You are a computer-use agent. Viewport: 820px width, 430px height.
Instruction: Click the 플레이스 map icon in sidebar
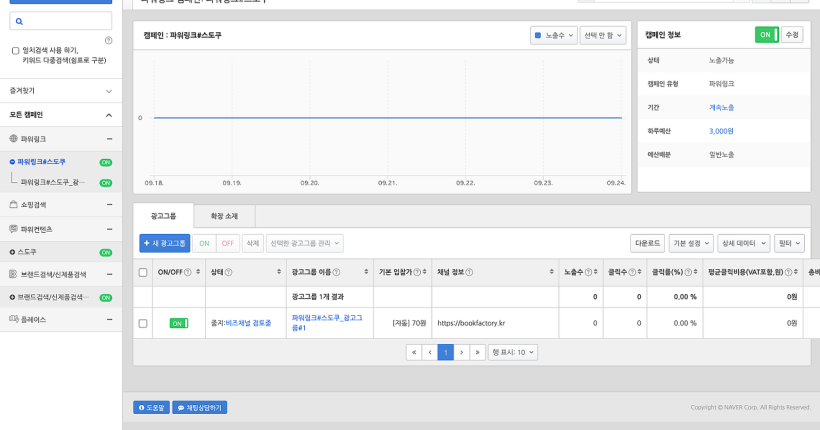14,319
